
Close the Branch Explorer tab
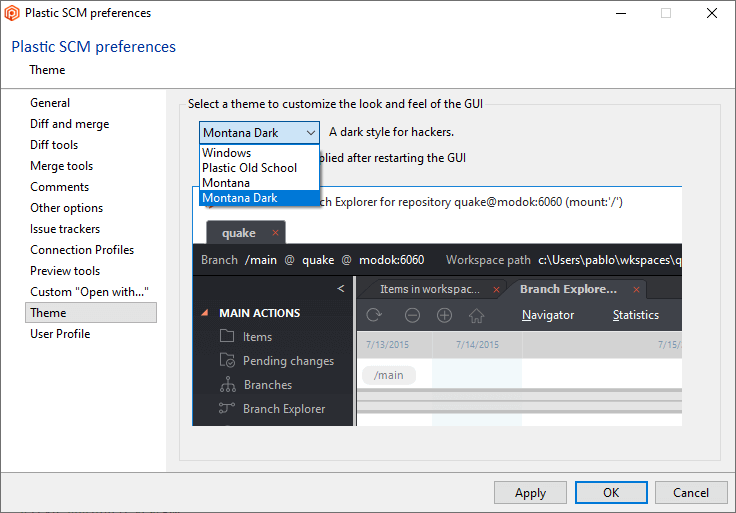coord(636,290)
